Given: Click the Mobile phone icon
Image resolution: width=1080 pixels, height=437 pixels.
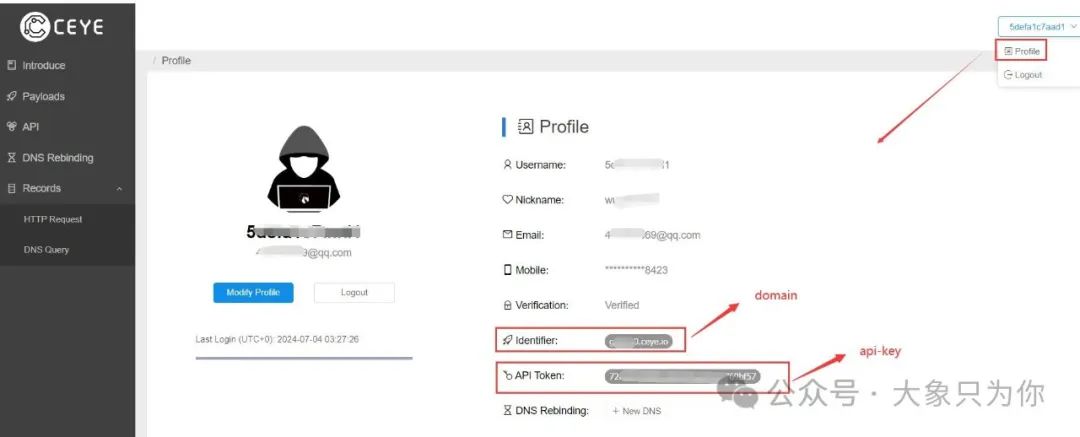Looking at the screenshot, I should coord(508,270).
